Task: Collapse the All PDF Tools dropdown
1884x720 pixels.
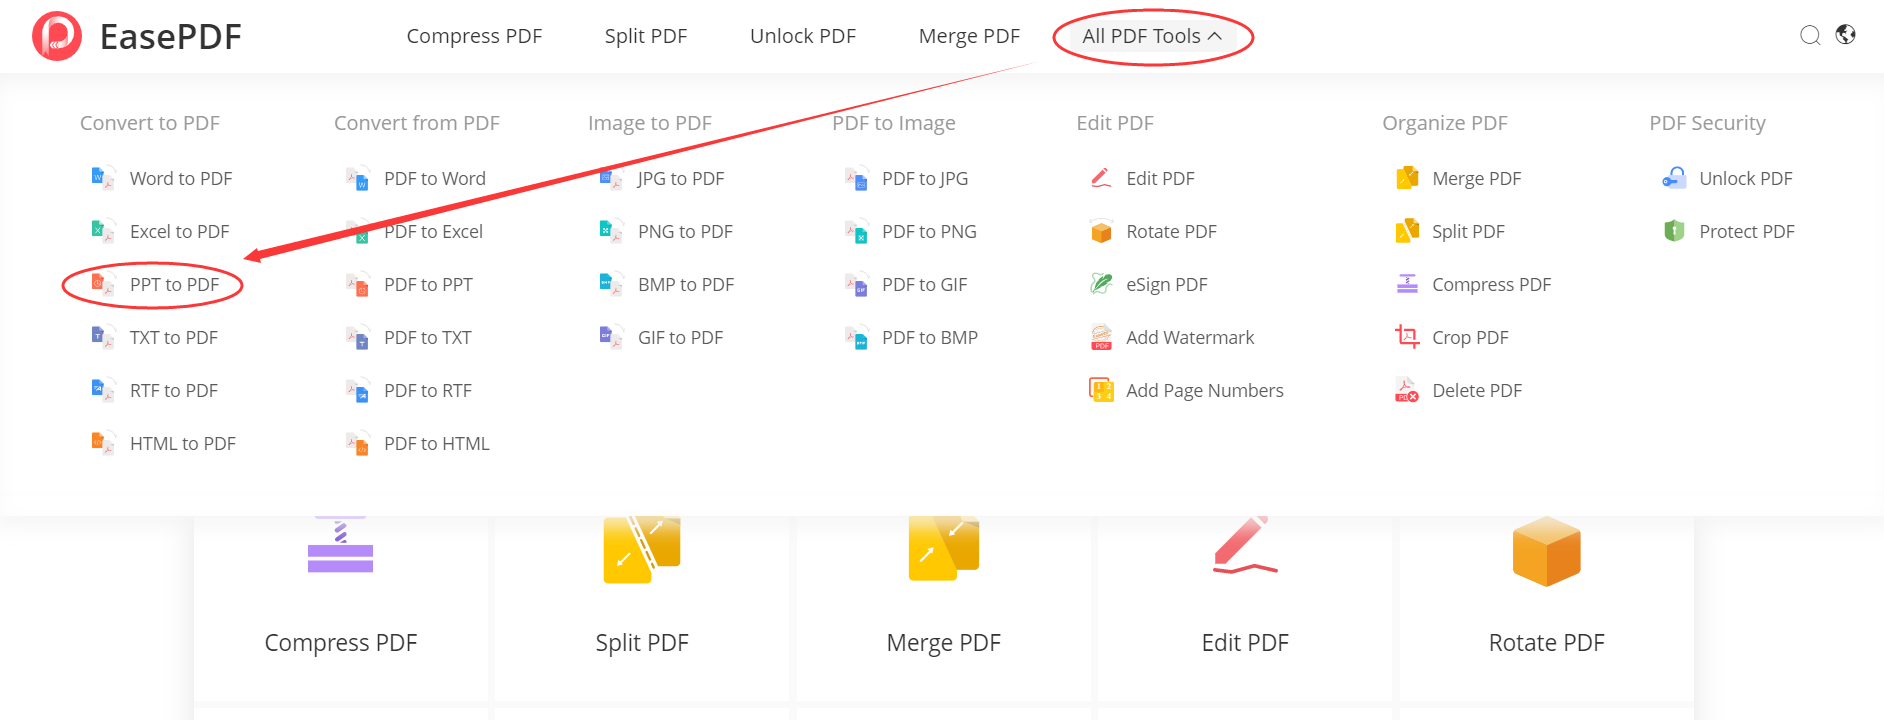Action: pos(1152,36)
